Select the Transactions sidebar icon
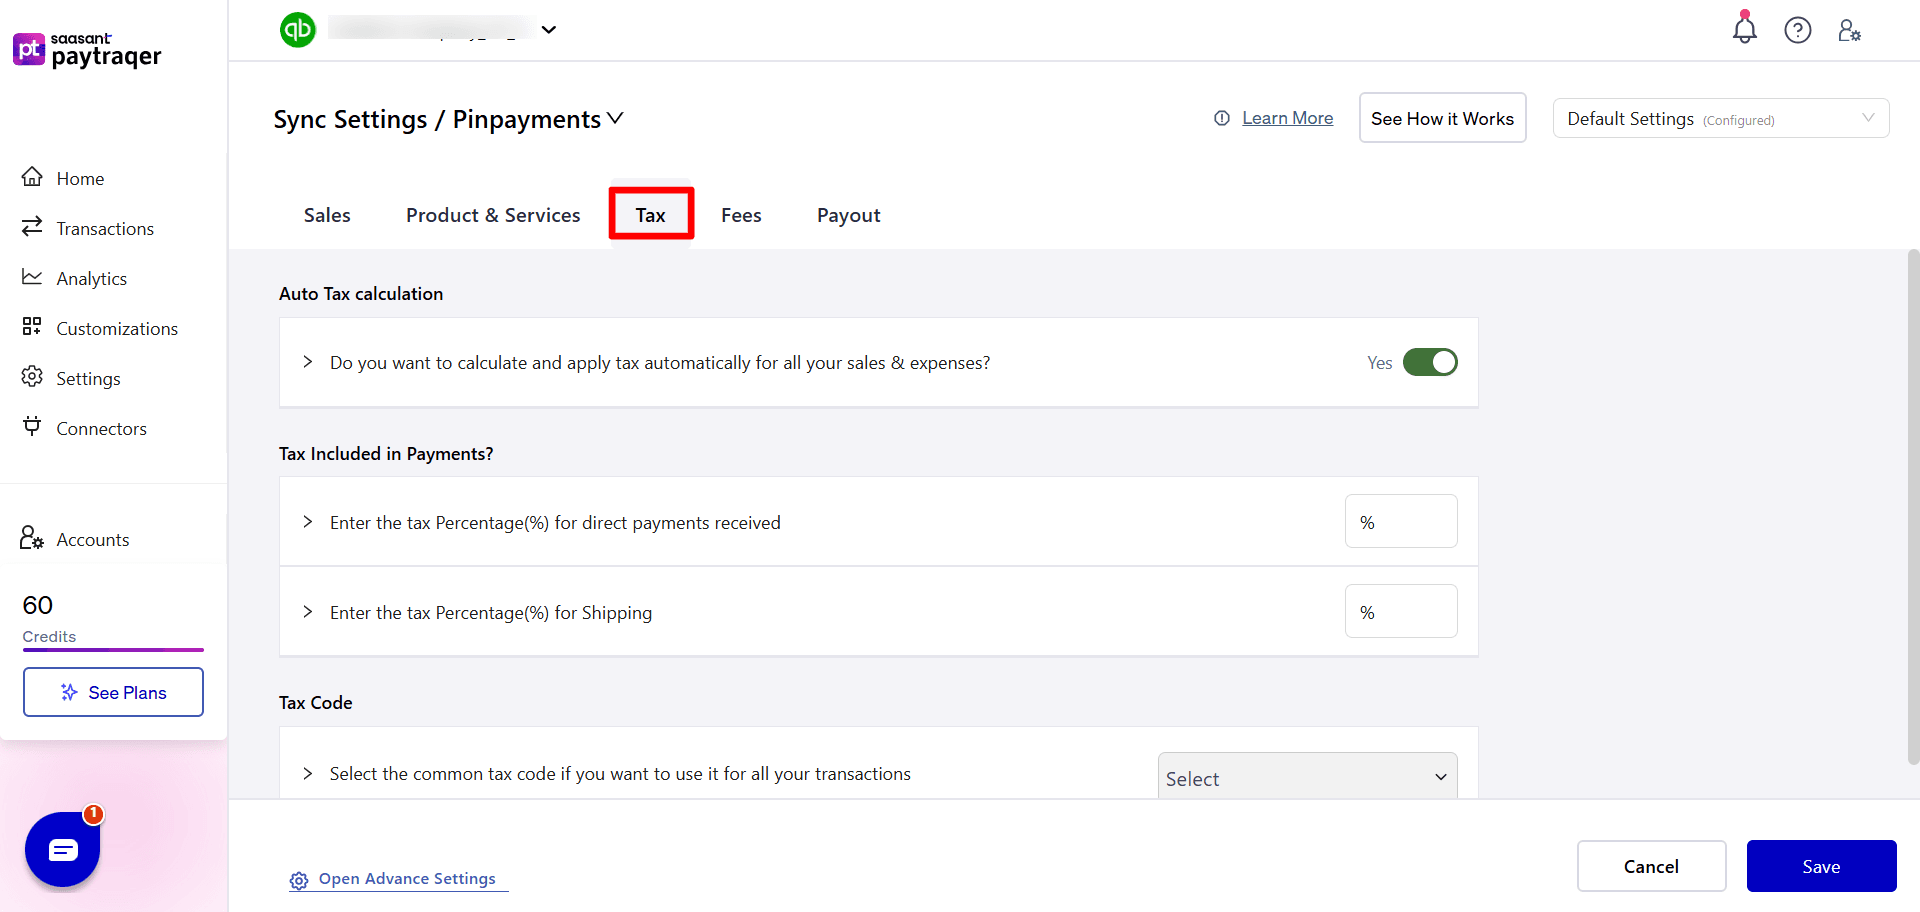This screenshot has height=912, width=1920. click(33, 227)
